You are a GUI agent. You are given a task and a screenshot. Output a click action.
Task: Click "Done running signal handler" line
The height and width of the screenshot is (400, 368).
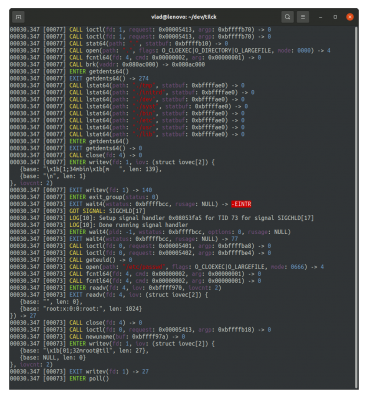pyautogui.click(x=99, y=225)
